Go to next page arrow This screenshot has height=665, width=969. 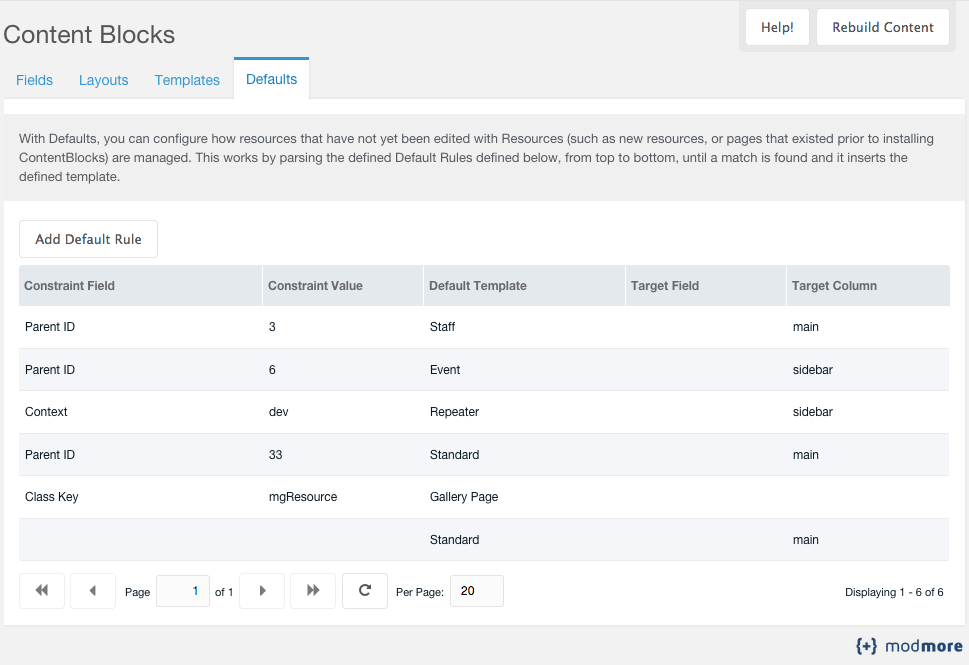coord(262,591)
